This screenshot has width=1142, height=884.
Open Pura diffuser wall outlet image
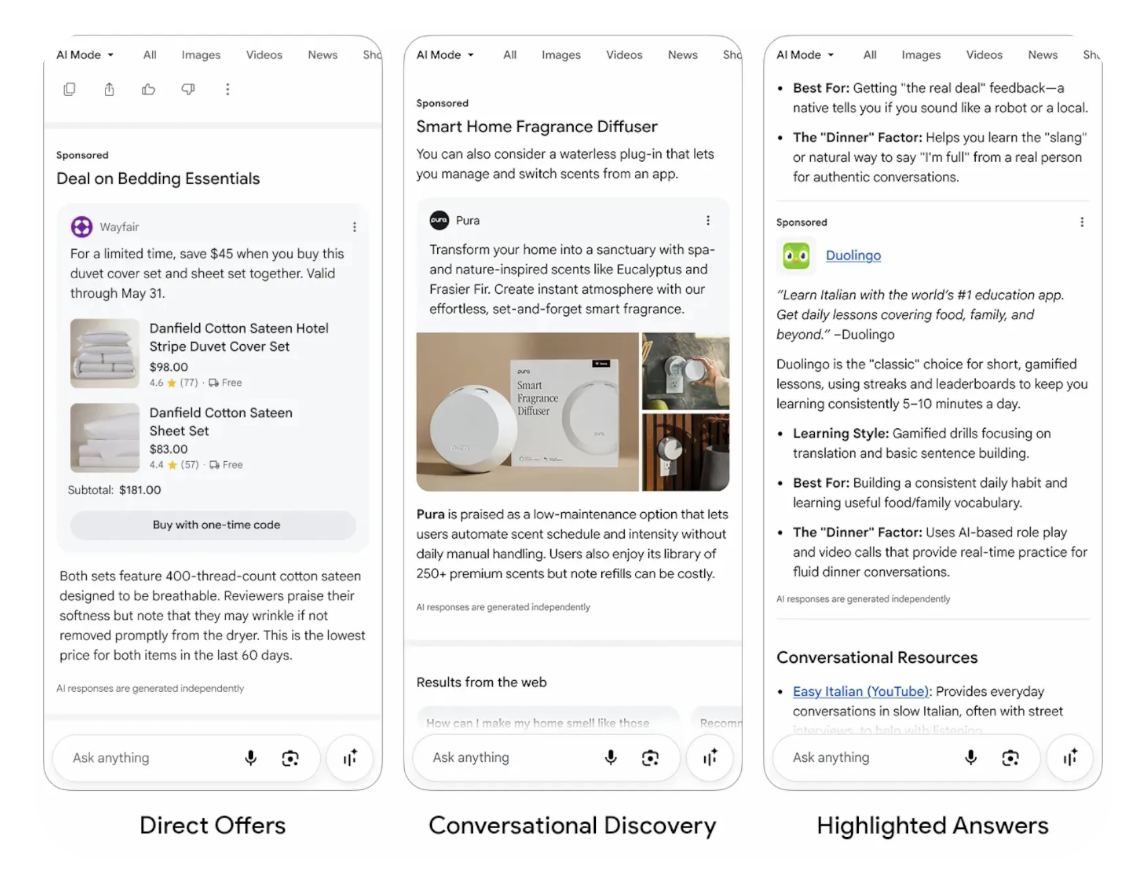click(685, 452)
